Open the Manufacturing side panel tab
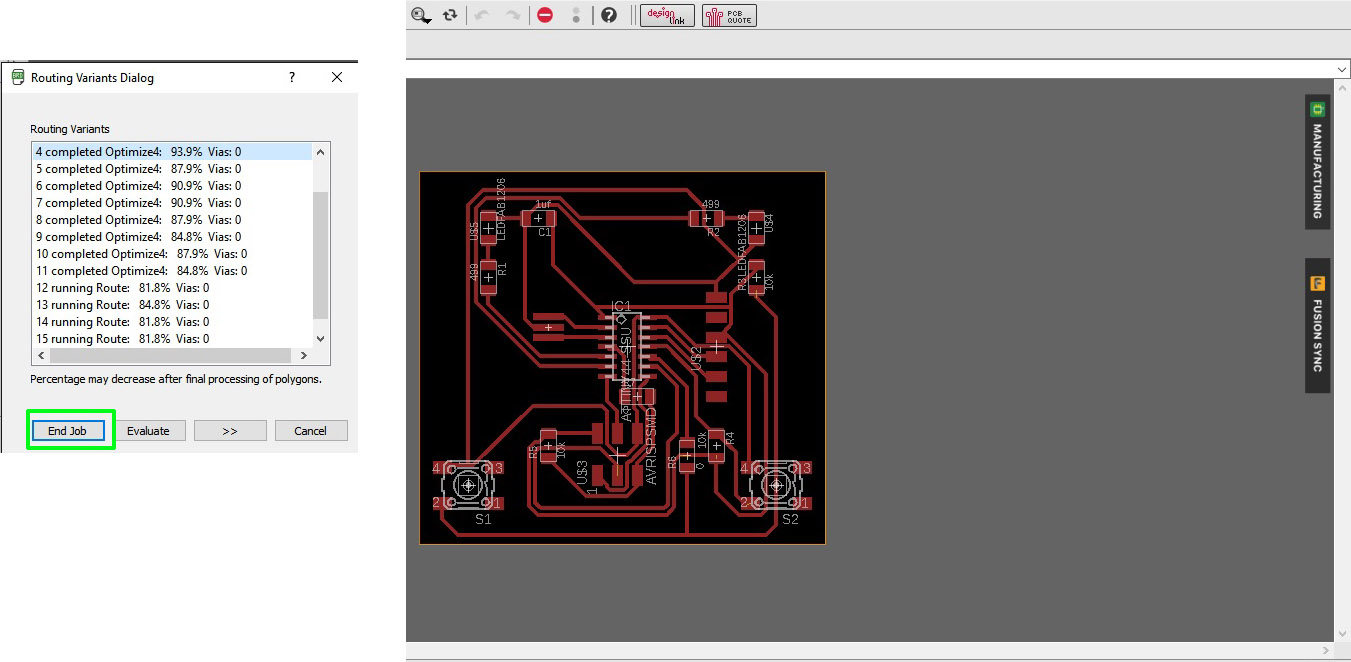This screenshot has height=662, width=1351. 1317,163
